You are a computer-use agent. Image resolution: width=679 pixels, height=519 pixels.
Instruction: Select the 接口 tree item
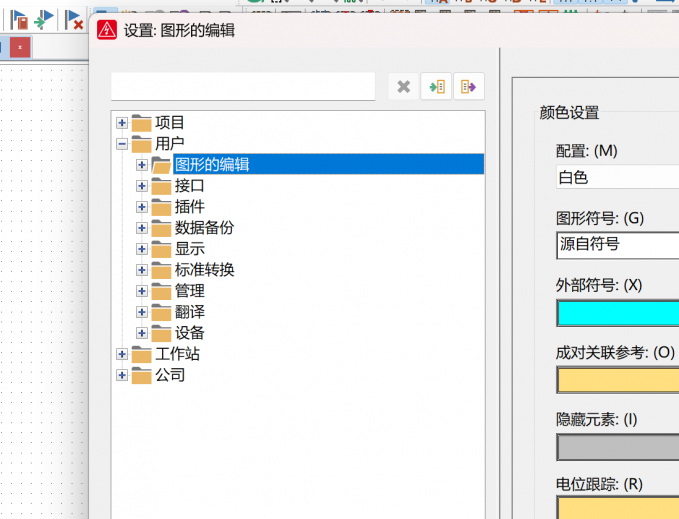pyautogui.click(x=190, y=186)
